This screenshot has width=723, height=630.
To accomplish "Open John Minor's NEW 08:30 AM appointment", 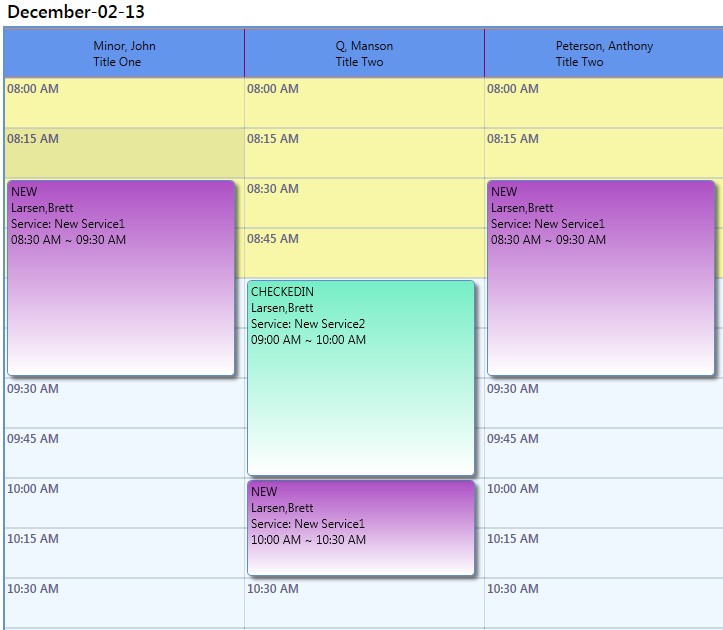I will click(x=121, y=278).
